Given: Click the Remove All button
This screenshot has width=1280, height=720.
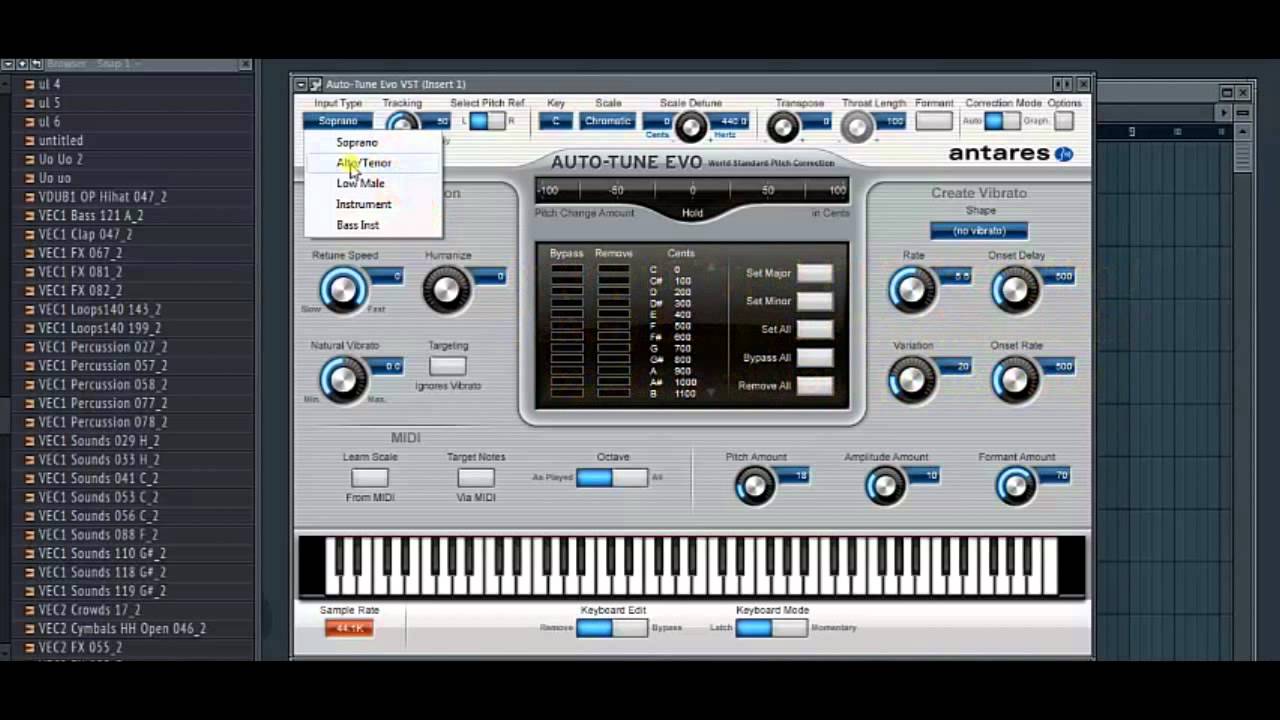Looking at the screenshot, I should pos(814,386).
